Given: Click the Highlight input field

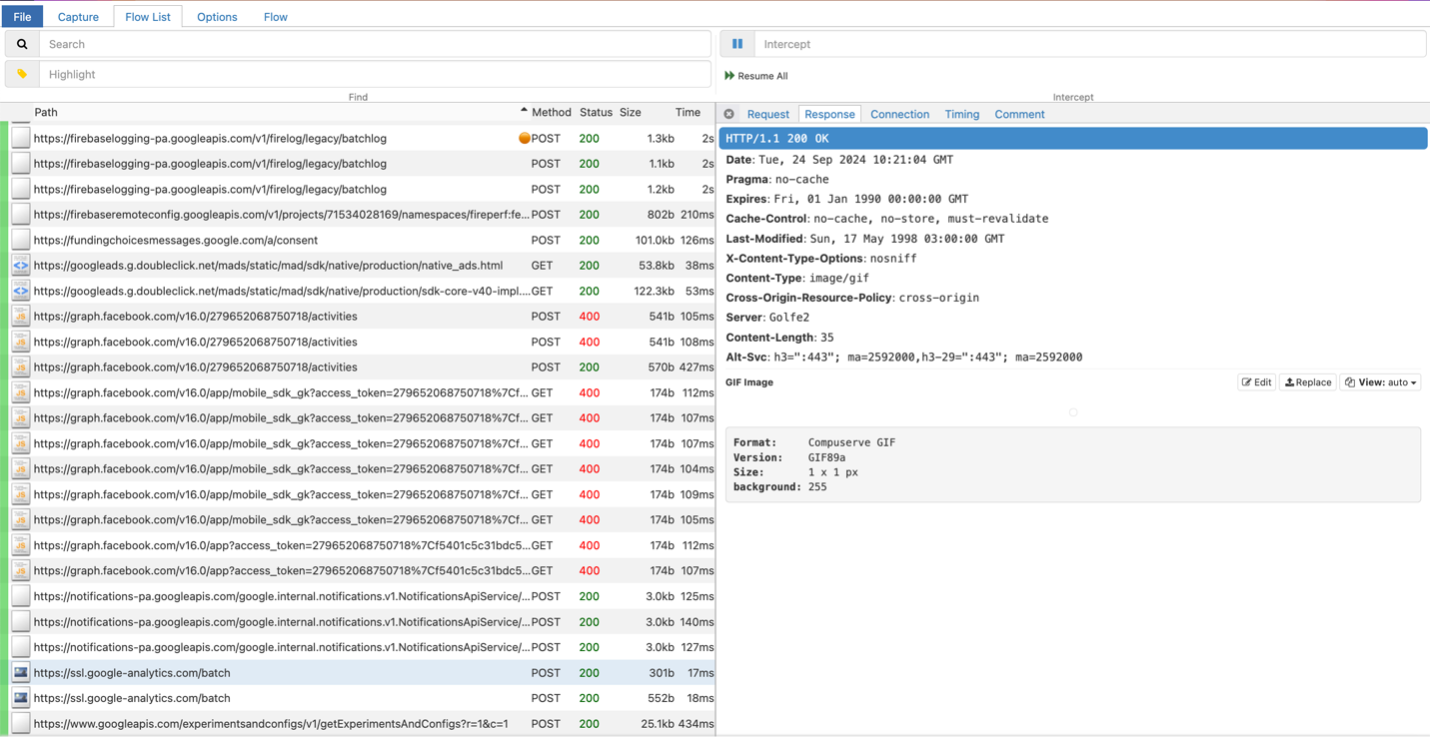Looking at the screenshot, I should tap(375, 74).
